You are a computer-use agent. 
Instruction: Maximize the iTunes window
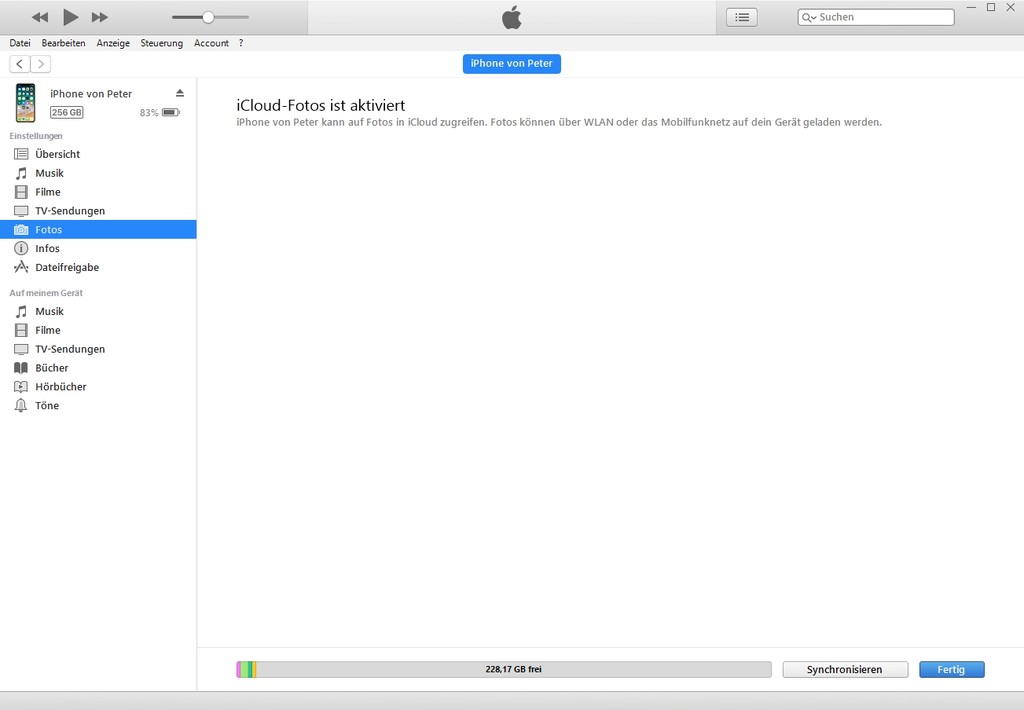[991, 7]
